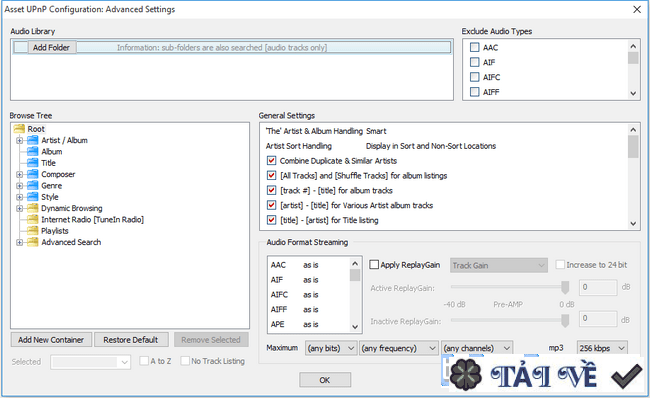
Task: Click the Internet Radio folder icon
Action: pos(33,219)
